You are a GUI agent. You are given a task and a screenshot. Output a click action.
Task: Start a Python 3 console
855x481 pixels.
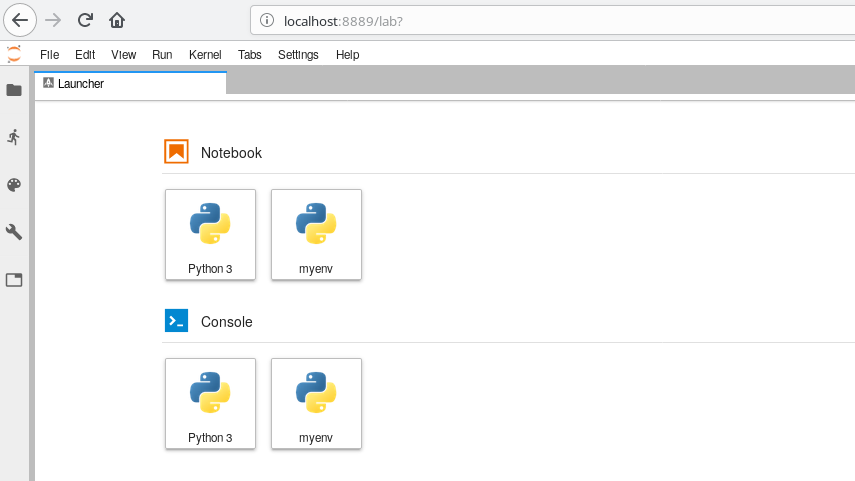coord(210,403)
